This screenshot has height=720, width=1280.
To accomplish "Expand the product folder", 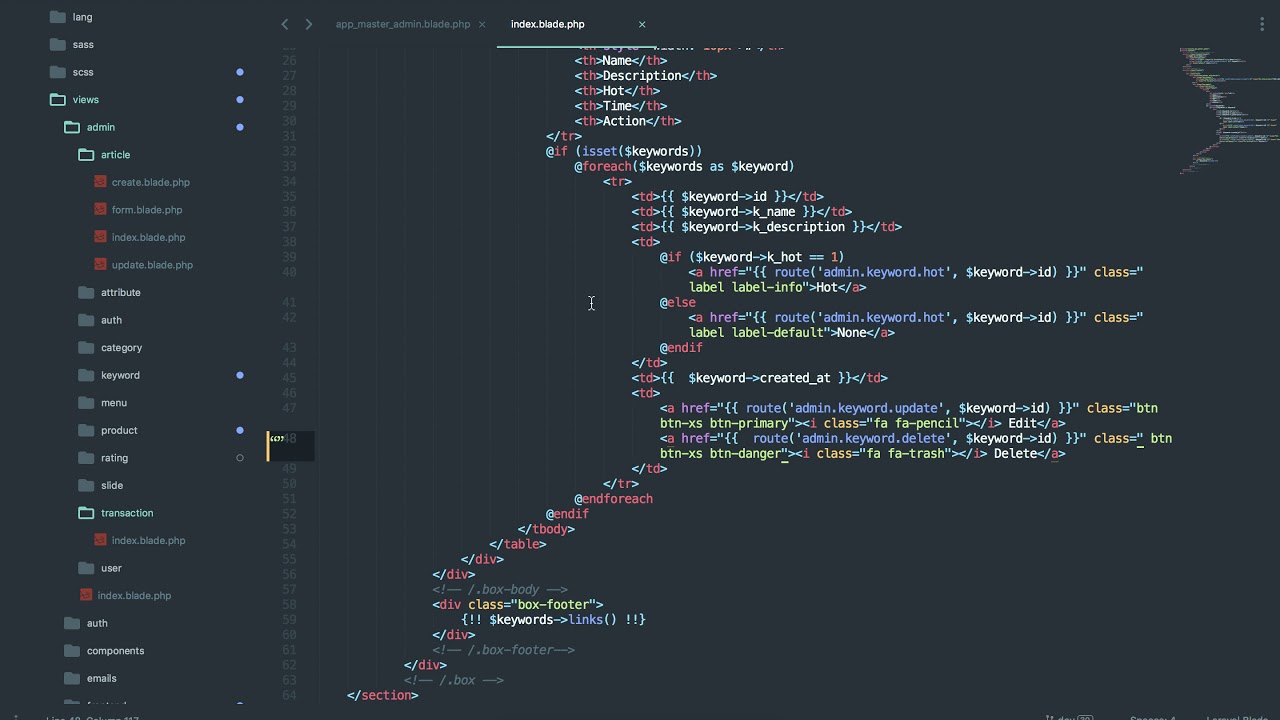I will coord(86,430).
